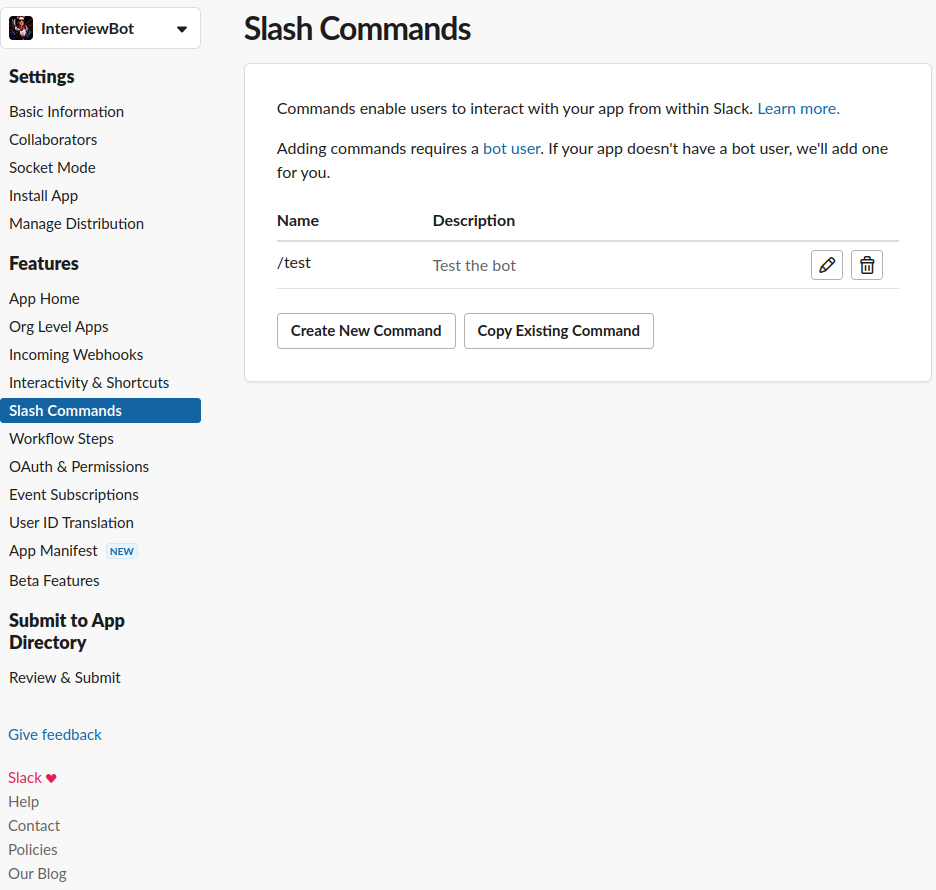Go to Collaborators page
The image size is (936, 890).
tap(53, 140)
